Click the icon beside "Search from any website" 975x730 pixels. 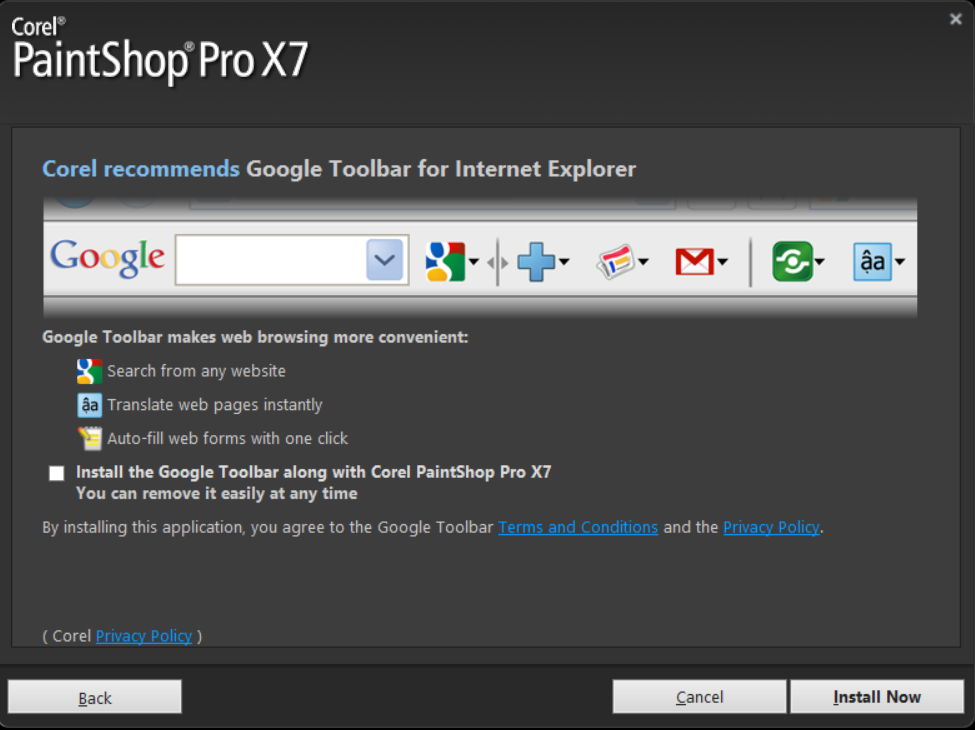click(90, 372)
